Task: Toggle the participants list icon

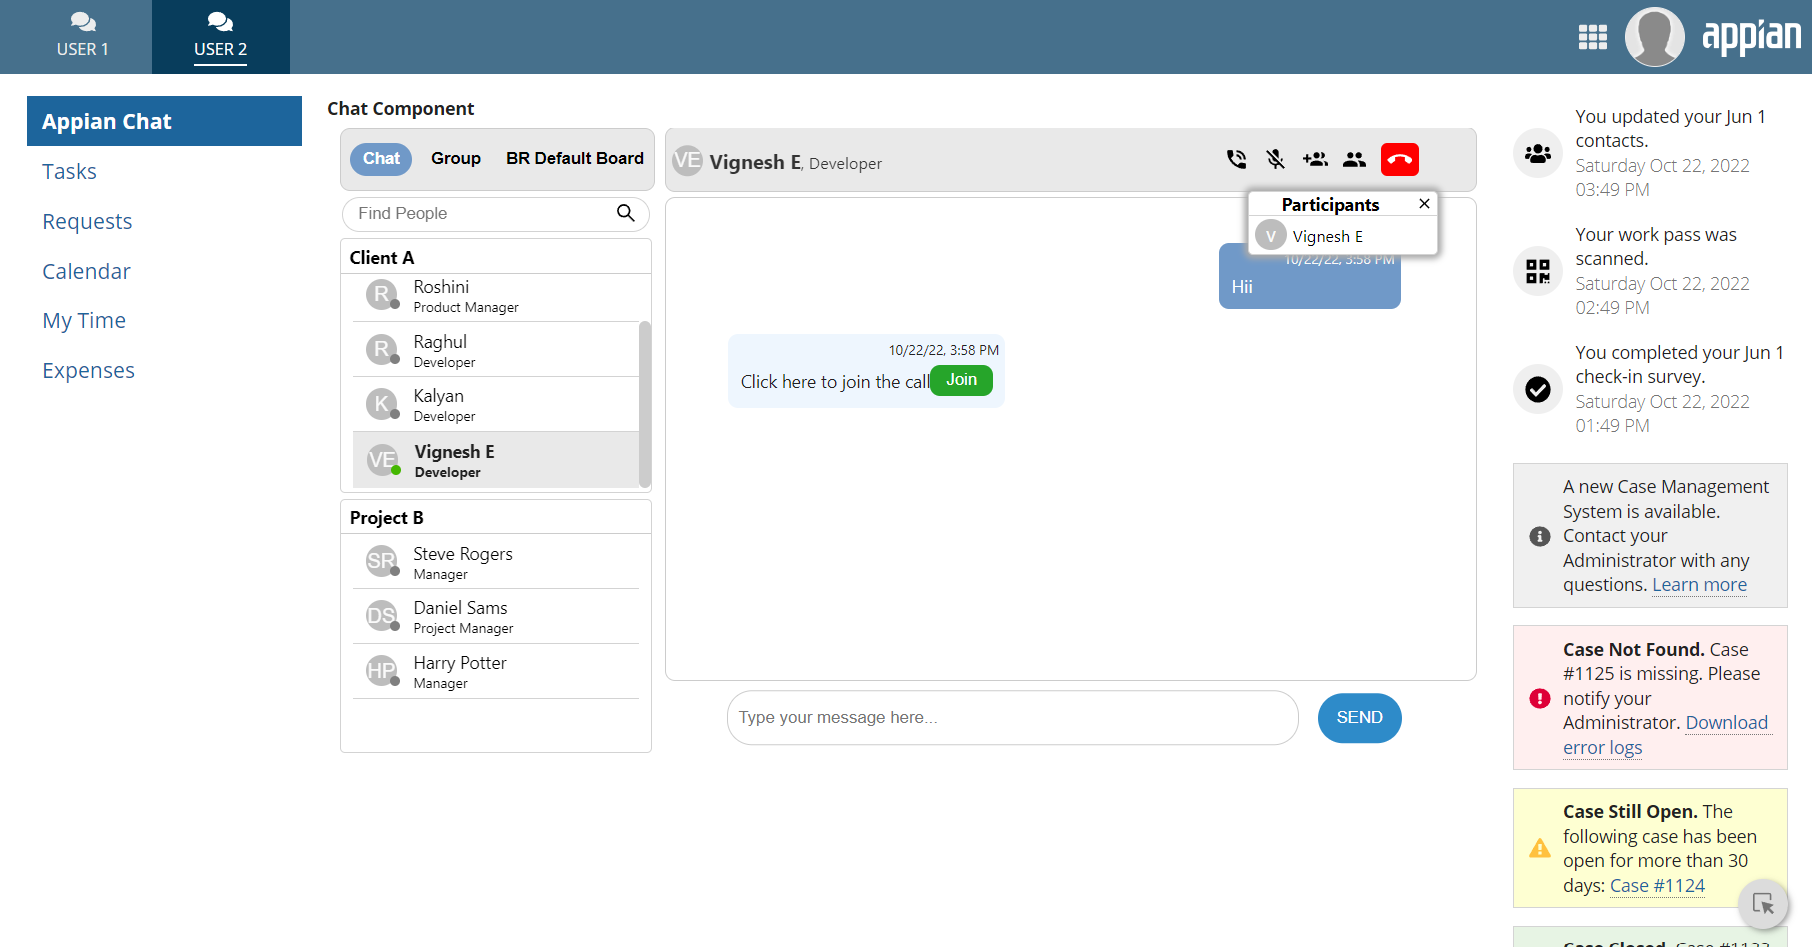Action: click(x=1354, y=159)
